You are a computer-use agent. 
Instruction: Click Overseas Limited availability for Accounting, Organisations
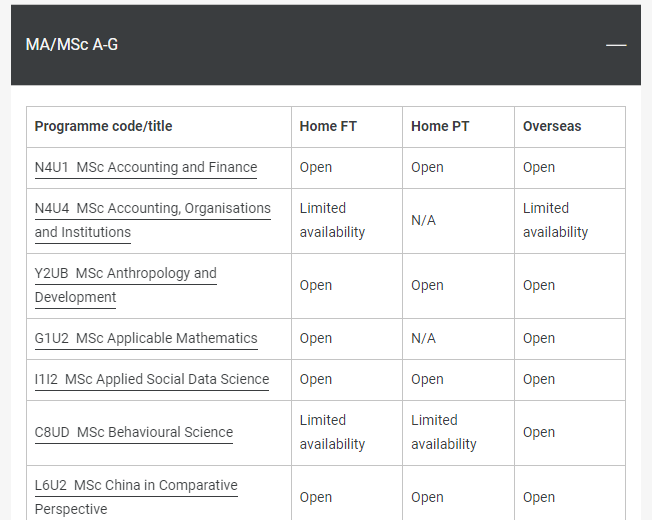[x=556, y=220]
